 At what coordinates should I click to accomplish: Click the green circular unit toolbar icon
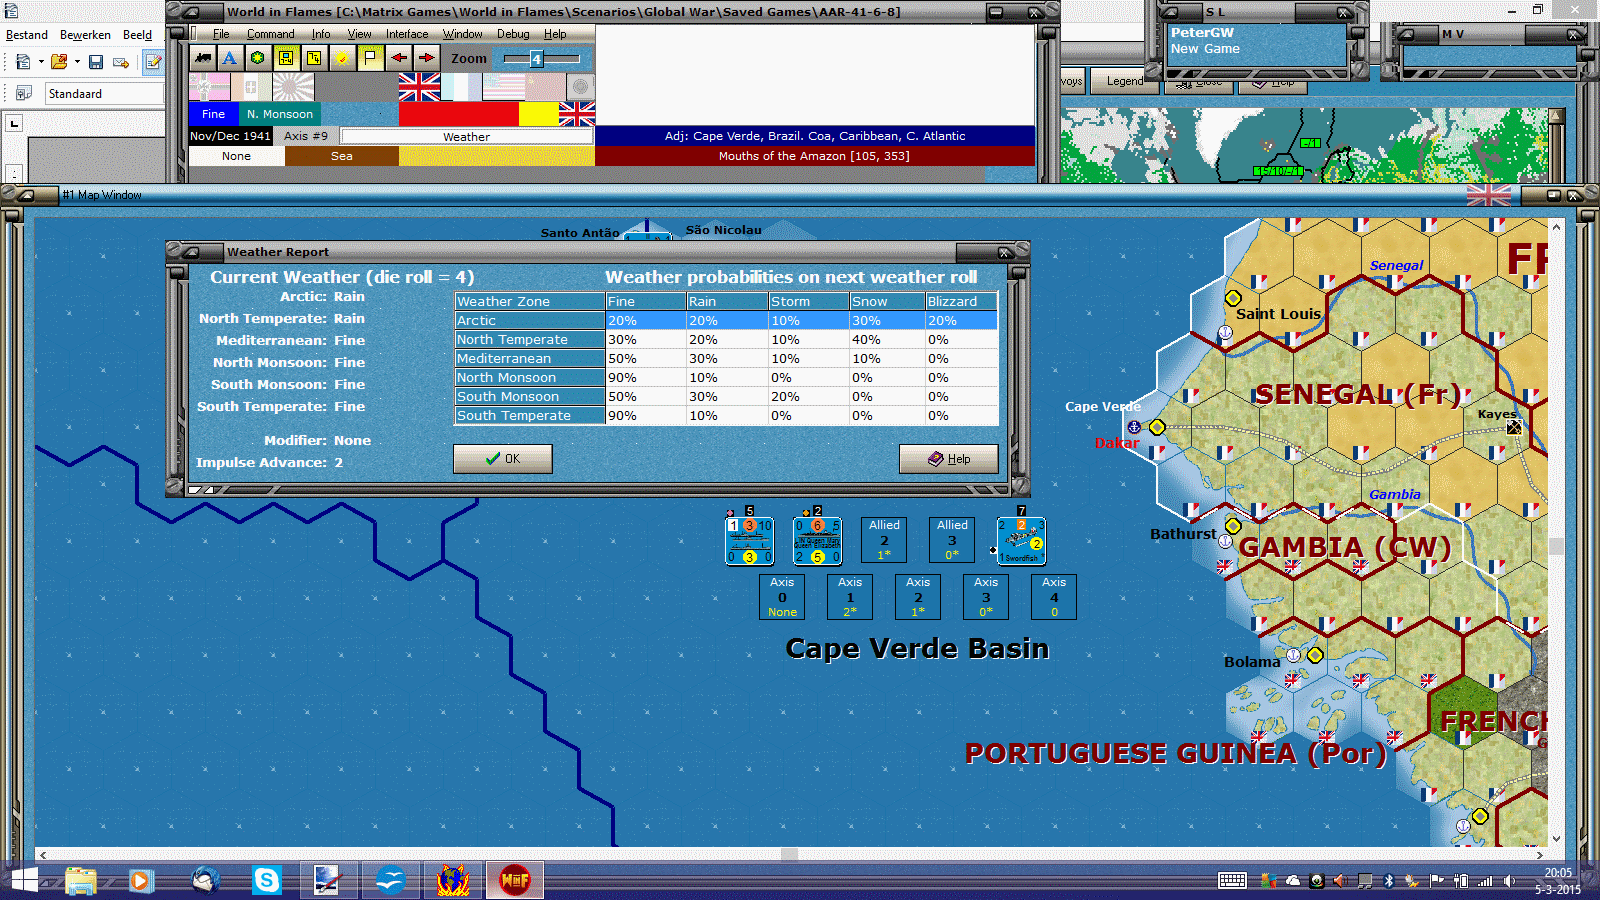pos(258,58)
